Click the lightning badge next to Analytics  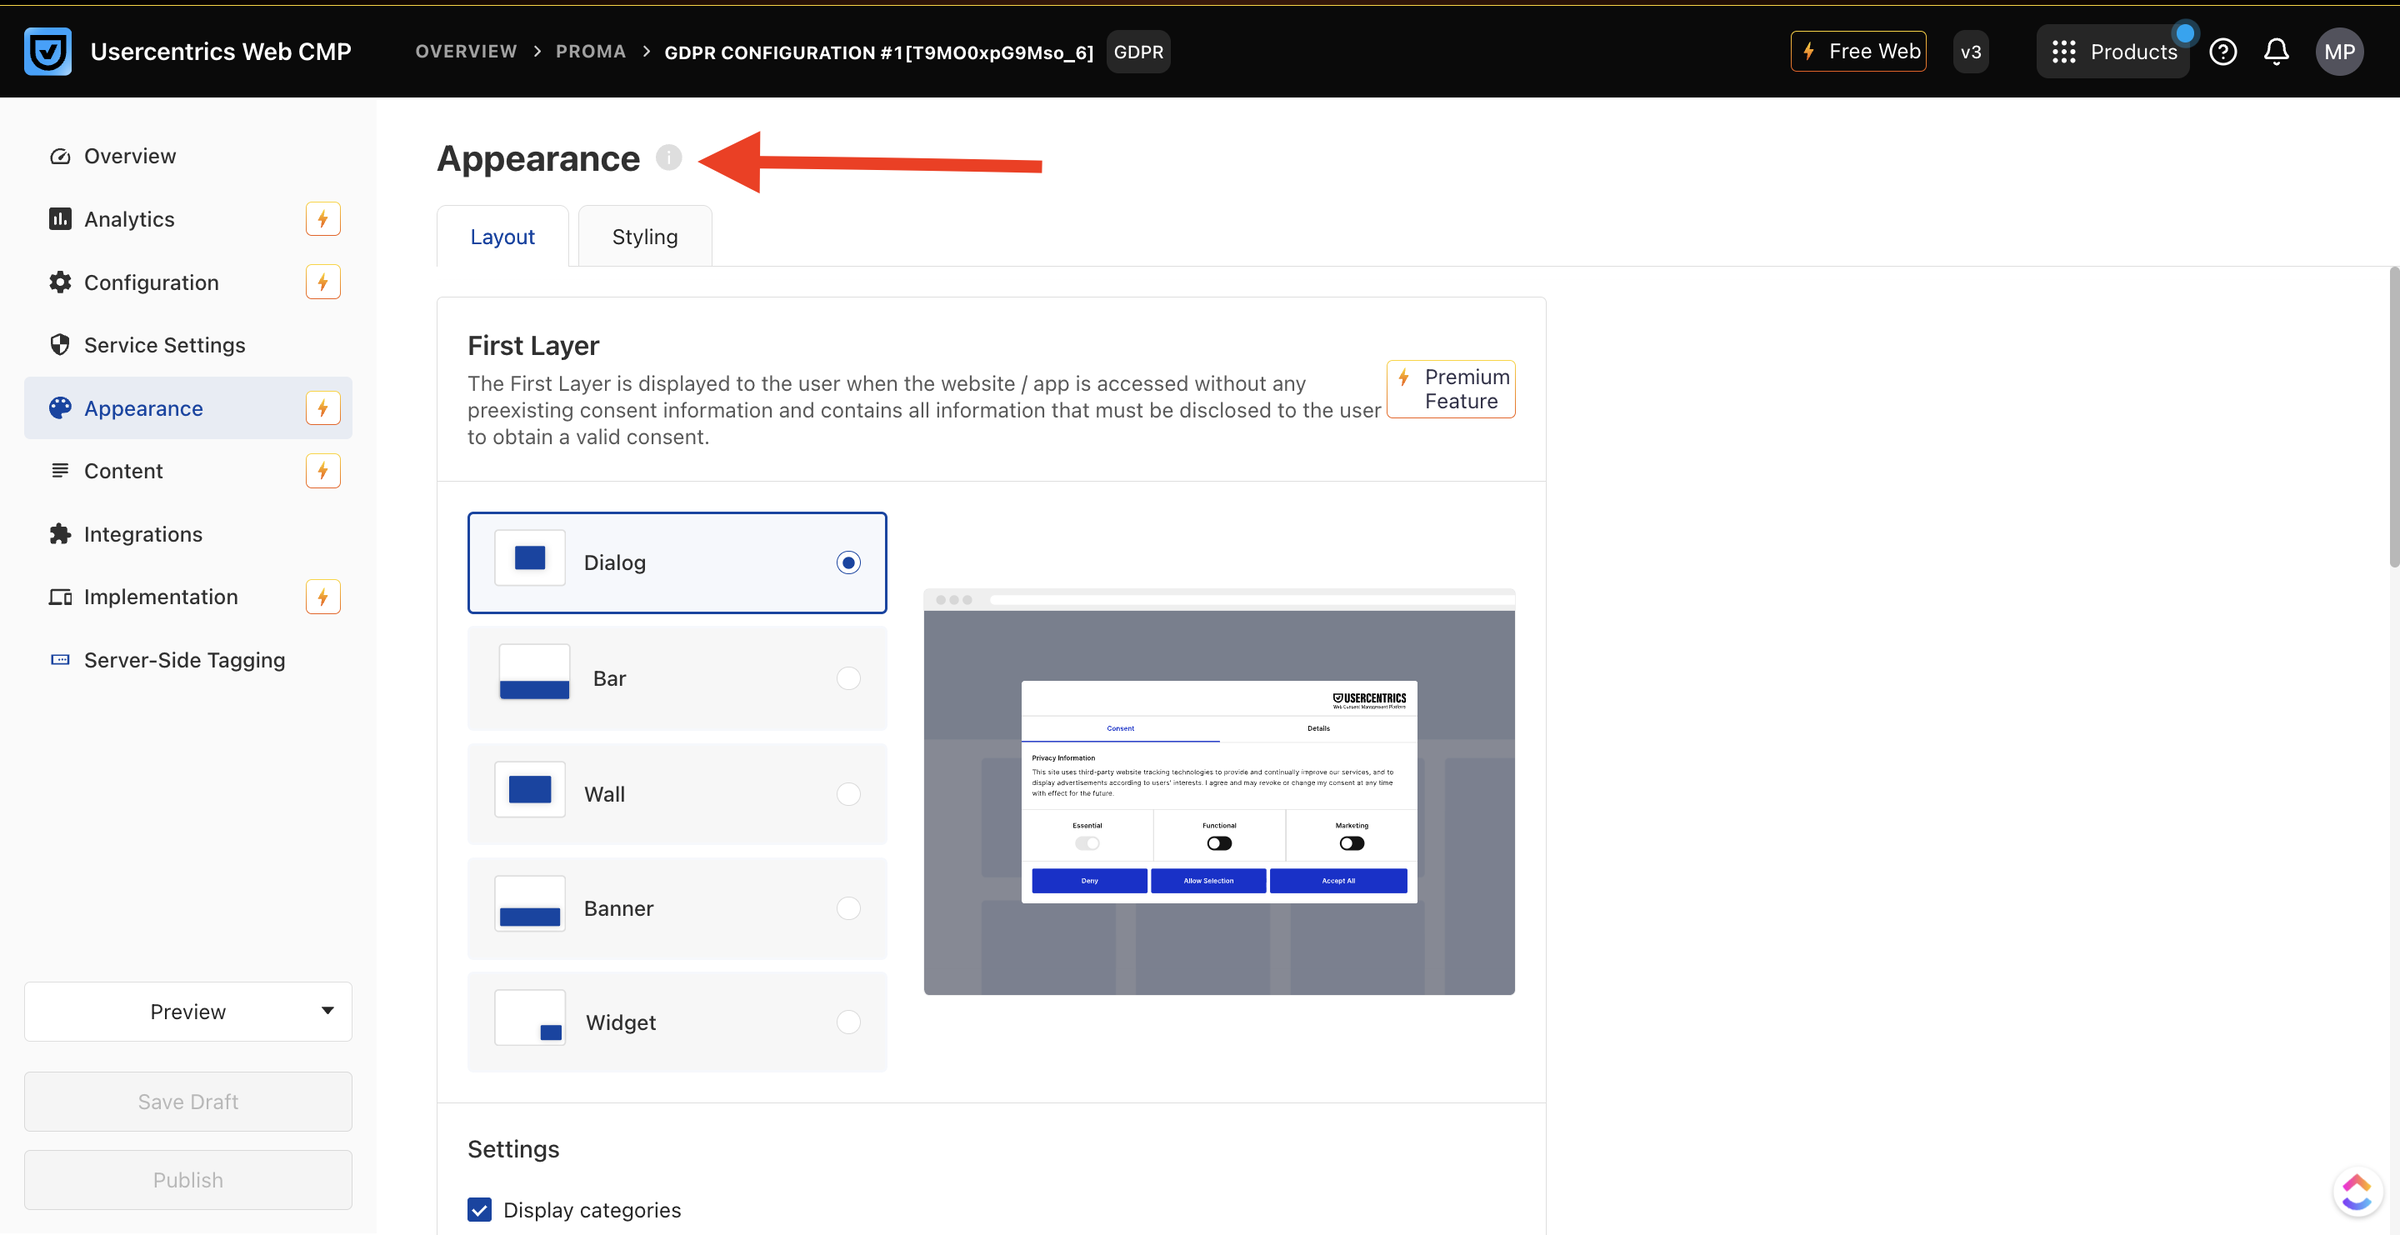coord(323,219)
